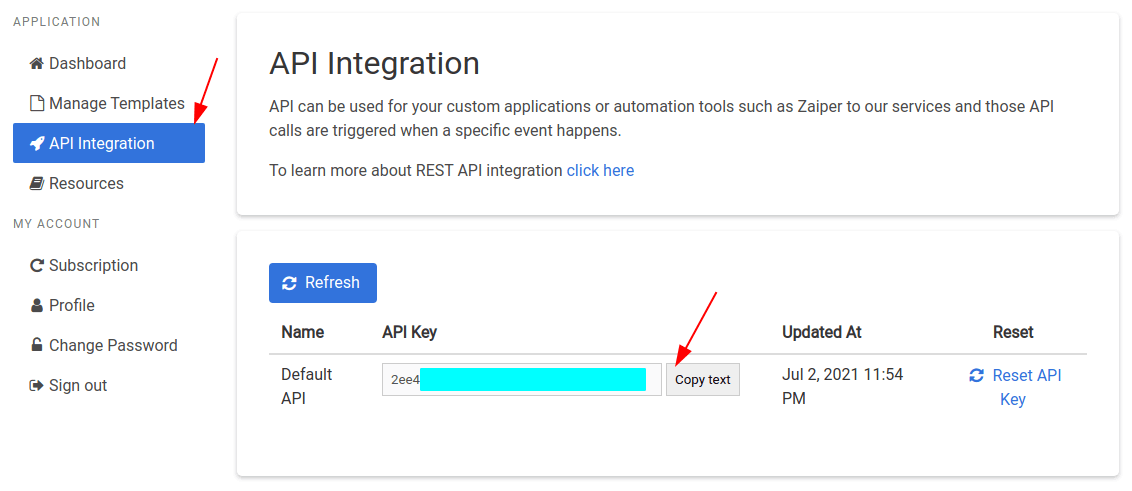Click the rocket icon for API Integration
The image size is (1132, 491).
[37, 144]
